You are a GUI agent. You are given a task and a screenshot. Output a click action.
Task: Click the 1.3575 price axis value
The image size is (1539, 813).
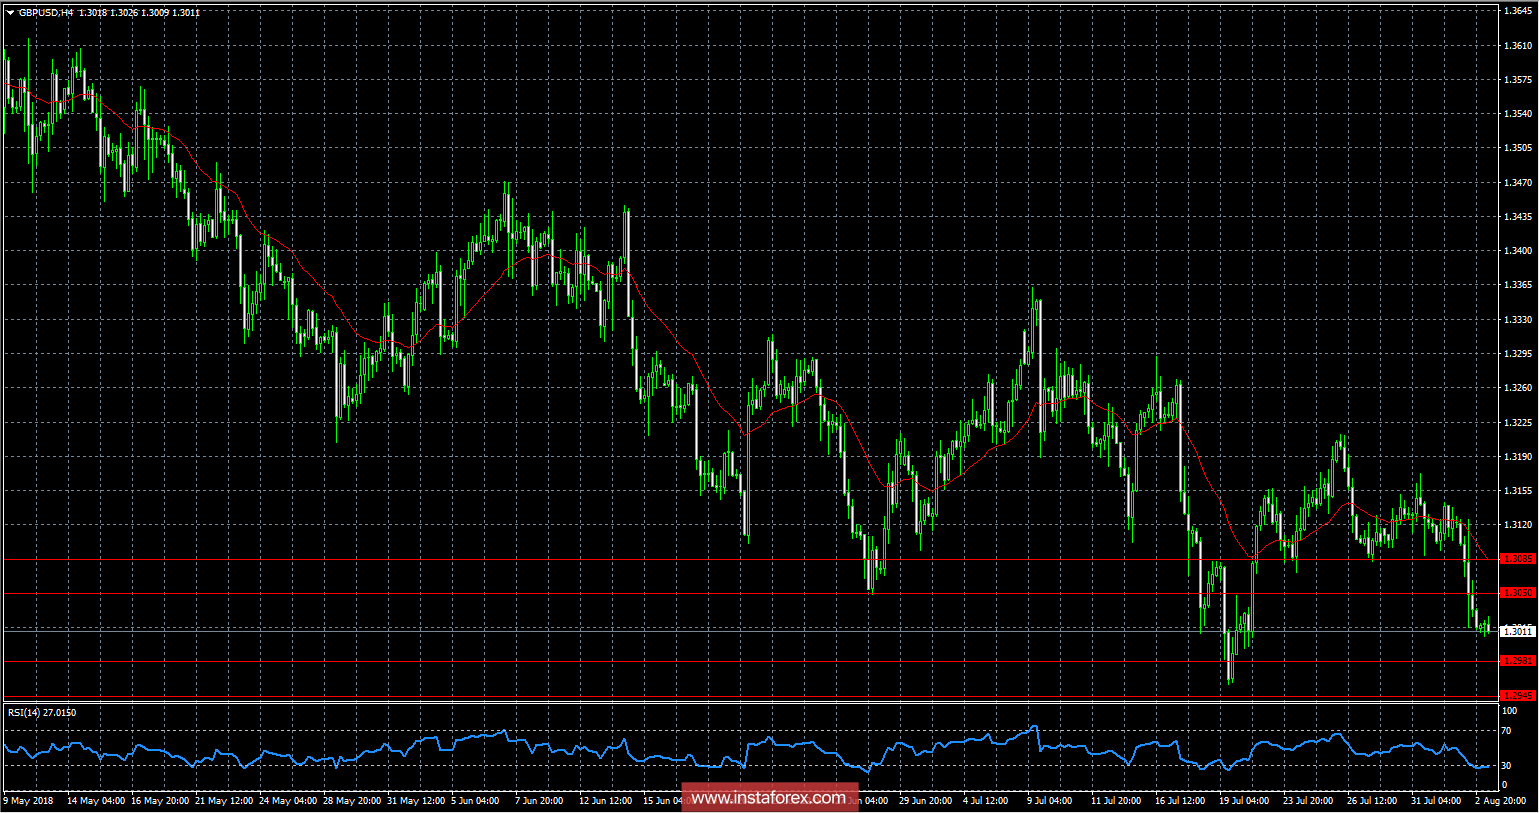pos(1518,80)
